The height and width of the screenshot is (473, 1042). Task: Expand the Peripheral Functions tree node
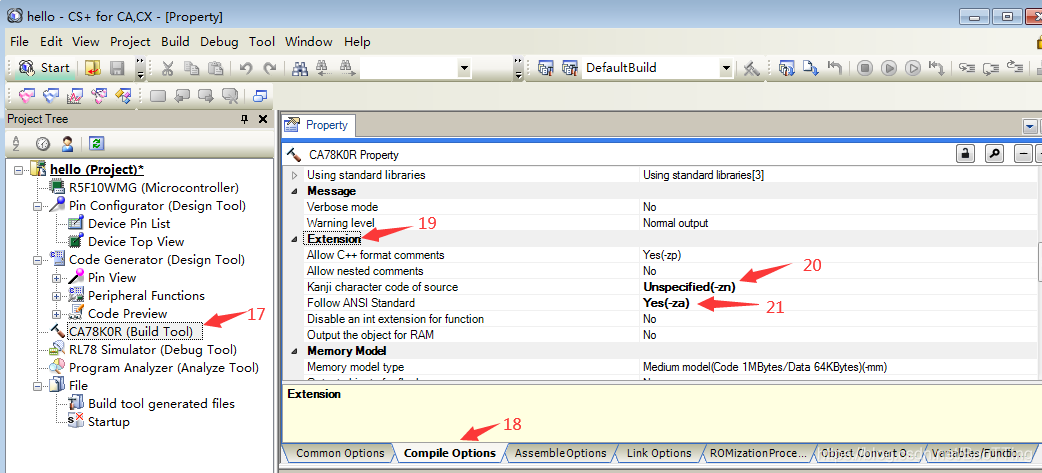(x=56, y=296)
